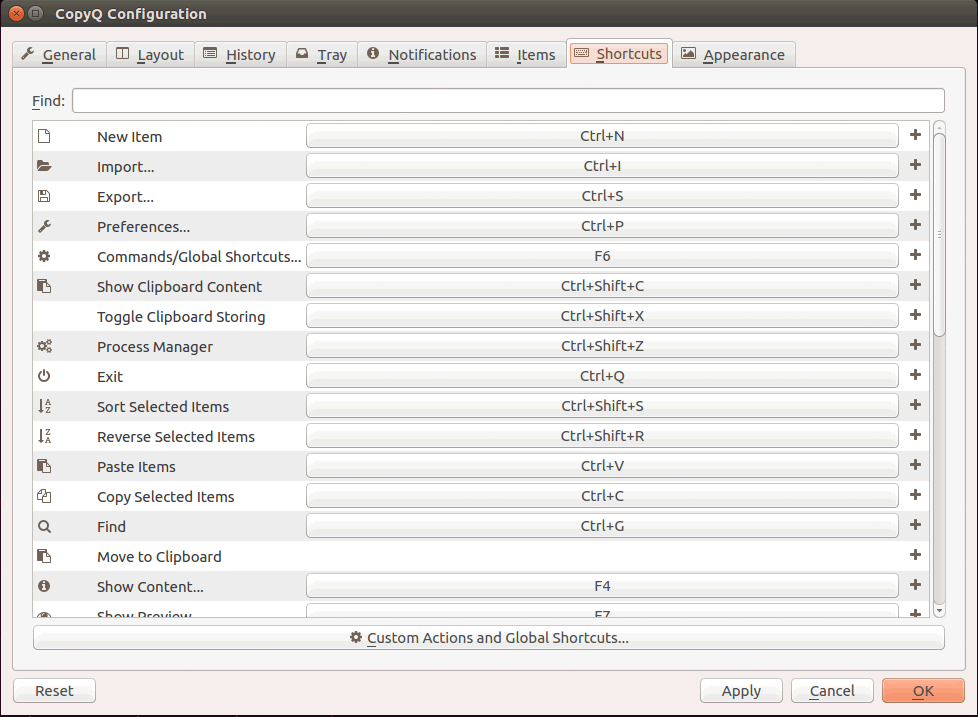
Task: Add shortcut for Toggle Clipboard Storing
Action: (915, 314)
